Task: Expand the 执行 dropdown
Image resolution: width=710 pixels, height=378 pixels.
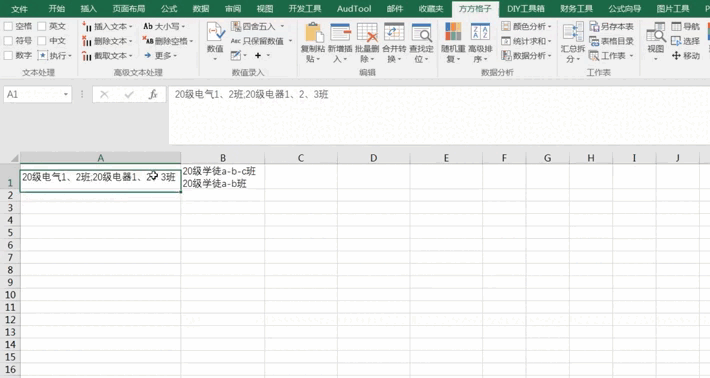Action: pos(70,56)
